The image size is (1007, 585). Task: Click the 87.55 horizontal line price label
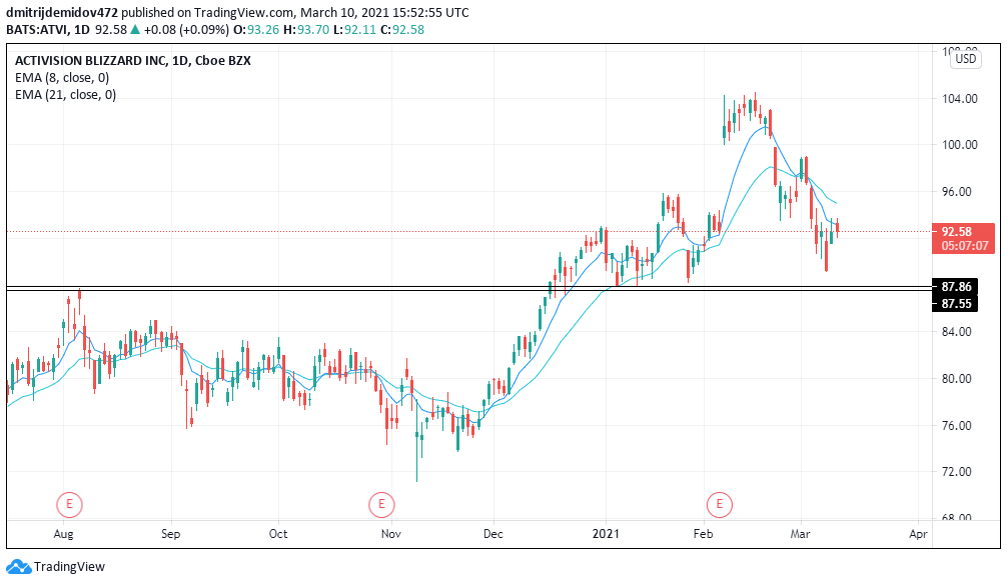coord(955,303)
